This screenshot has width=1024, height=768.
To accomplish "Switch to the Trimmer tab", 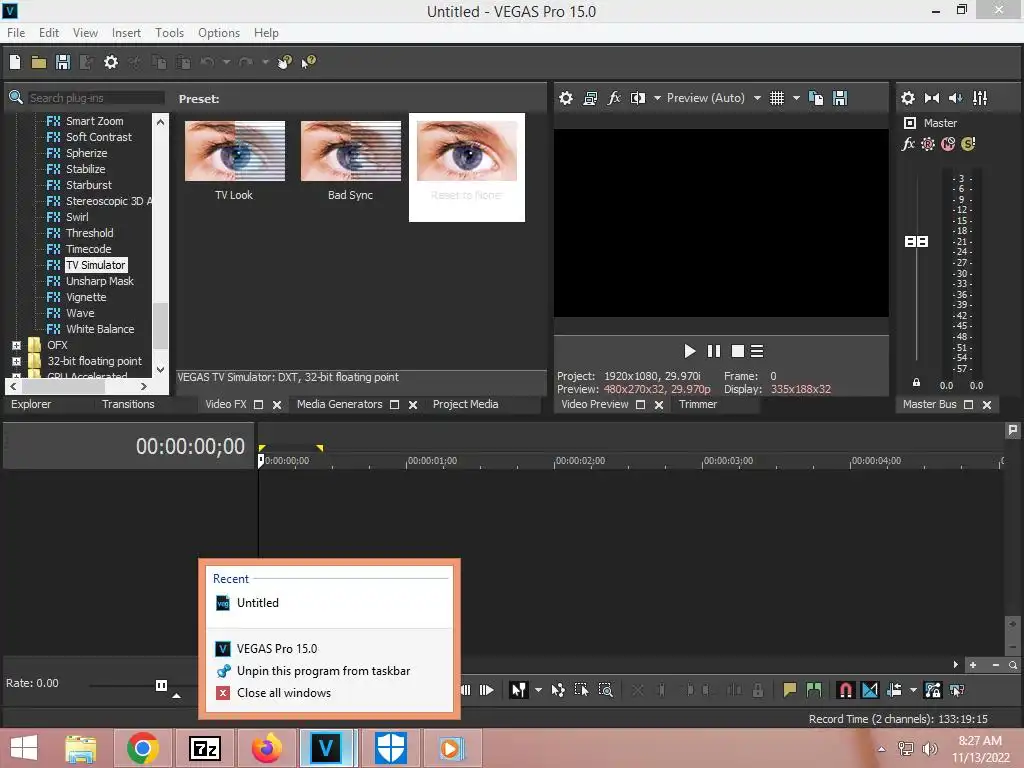I will [697, 404].
